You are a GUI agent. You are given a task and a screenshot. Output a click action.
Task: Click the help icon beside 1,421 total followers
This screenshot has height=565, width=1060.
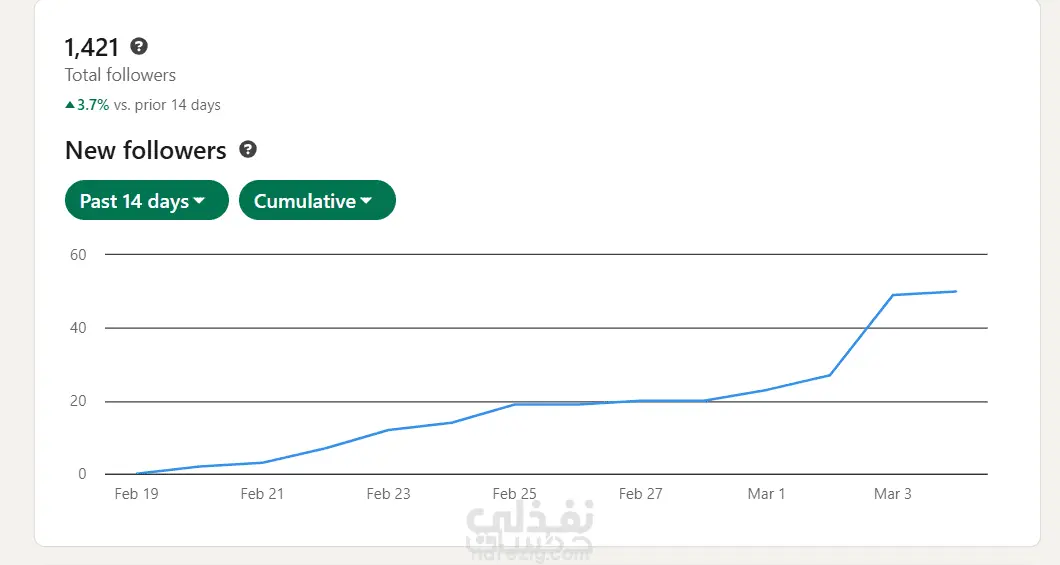[x=139, y=47]
